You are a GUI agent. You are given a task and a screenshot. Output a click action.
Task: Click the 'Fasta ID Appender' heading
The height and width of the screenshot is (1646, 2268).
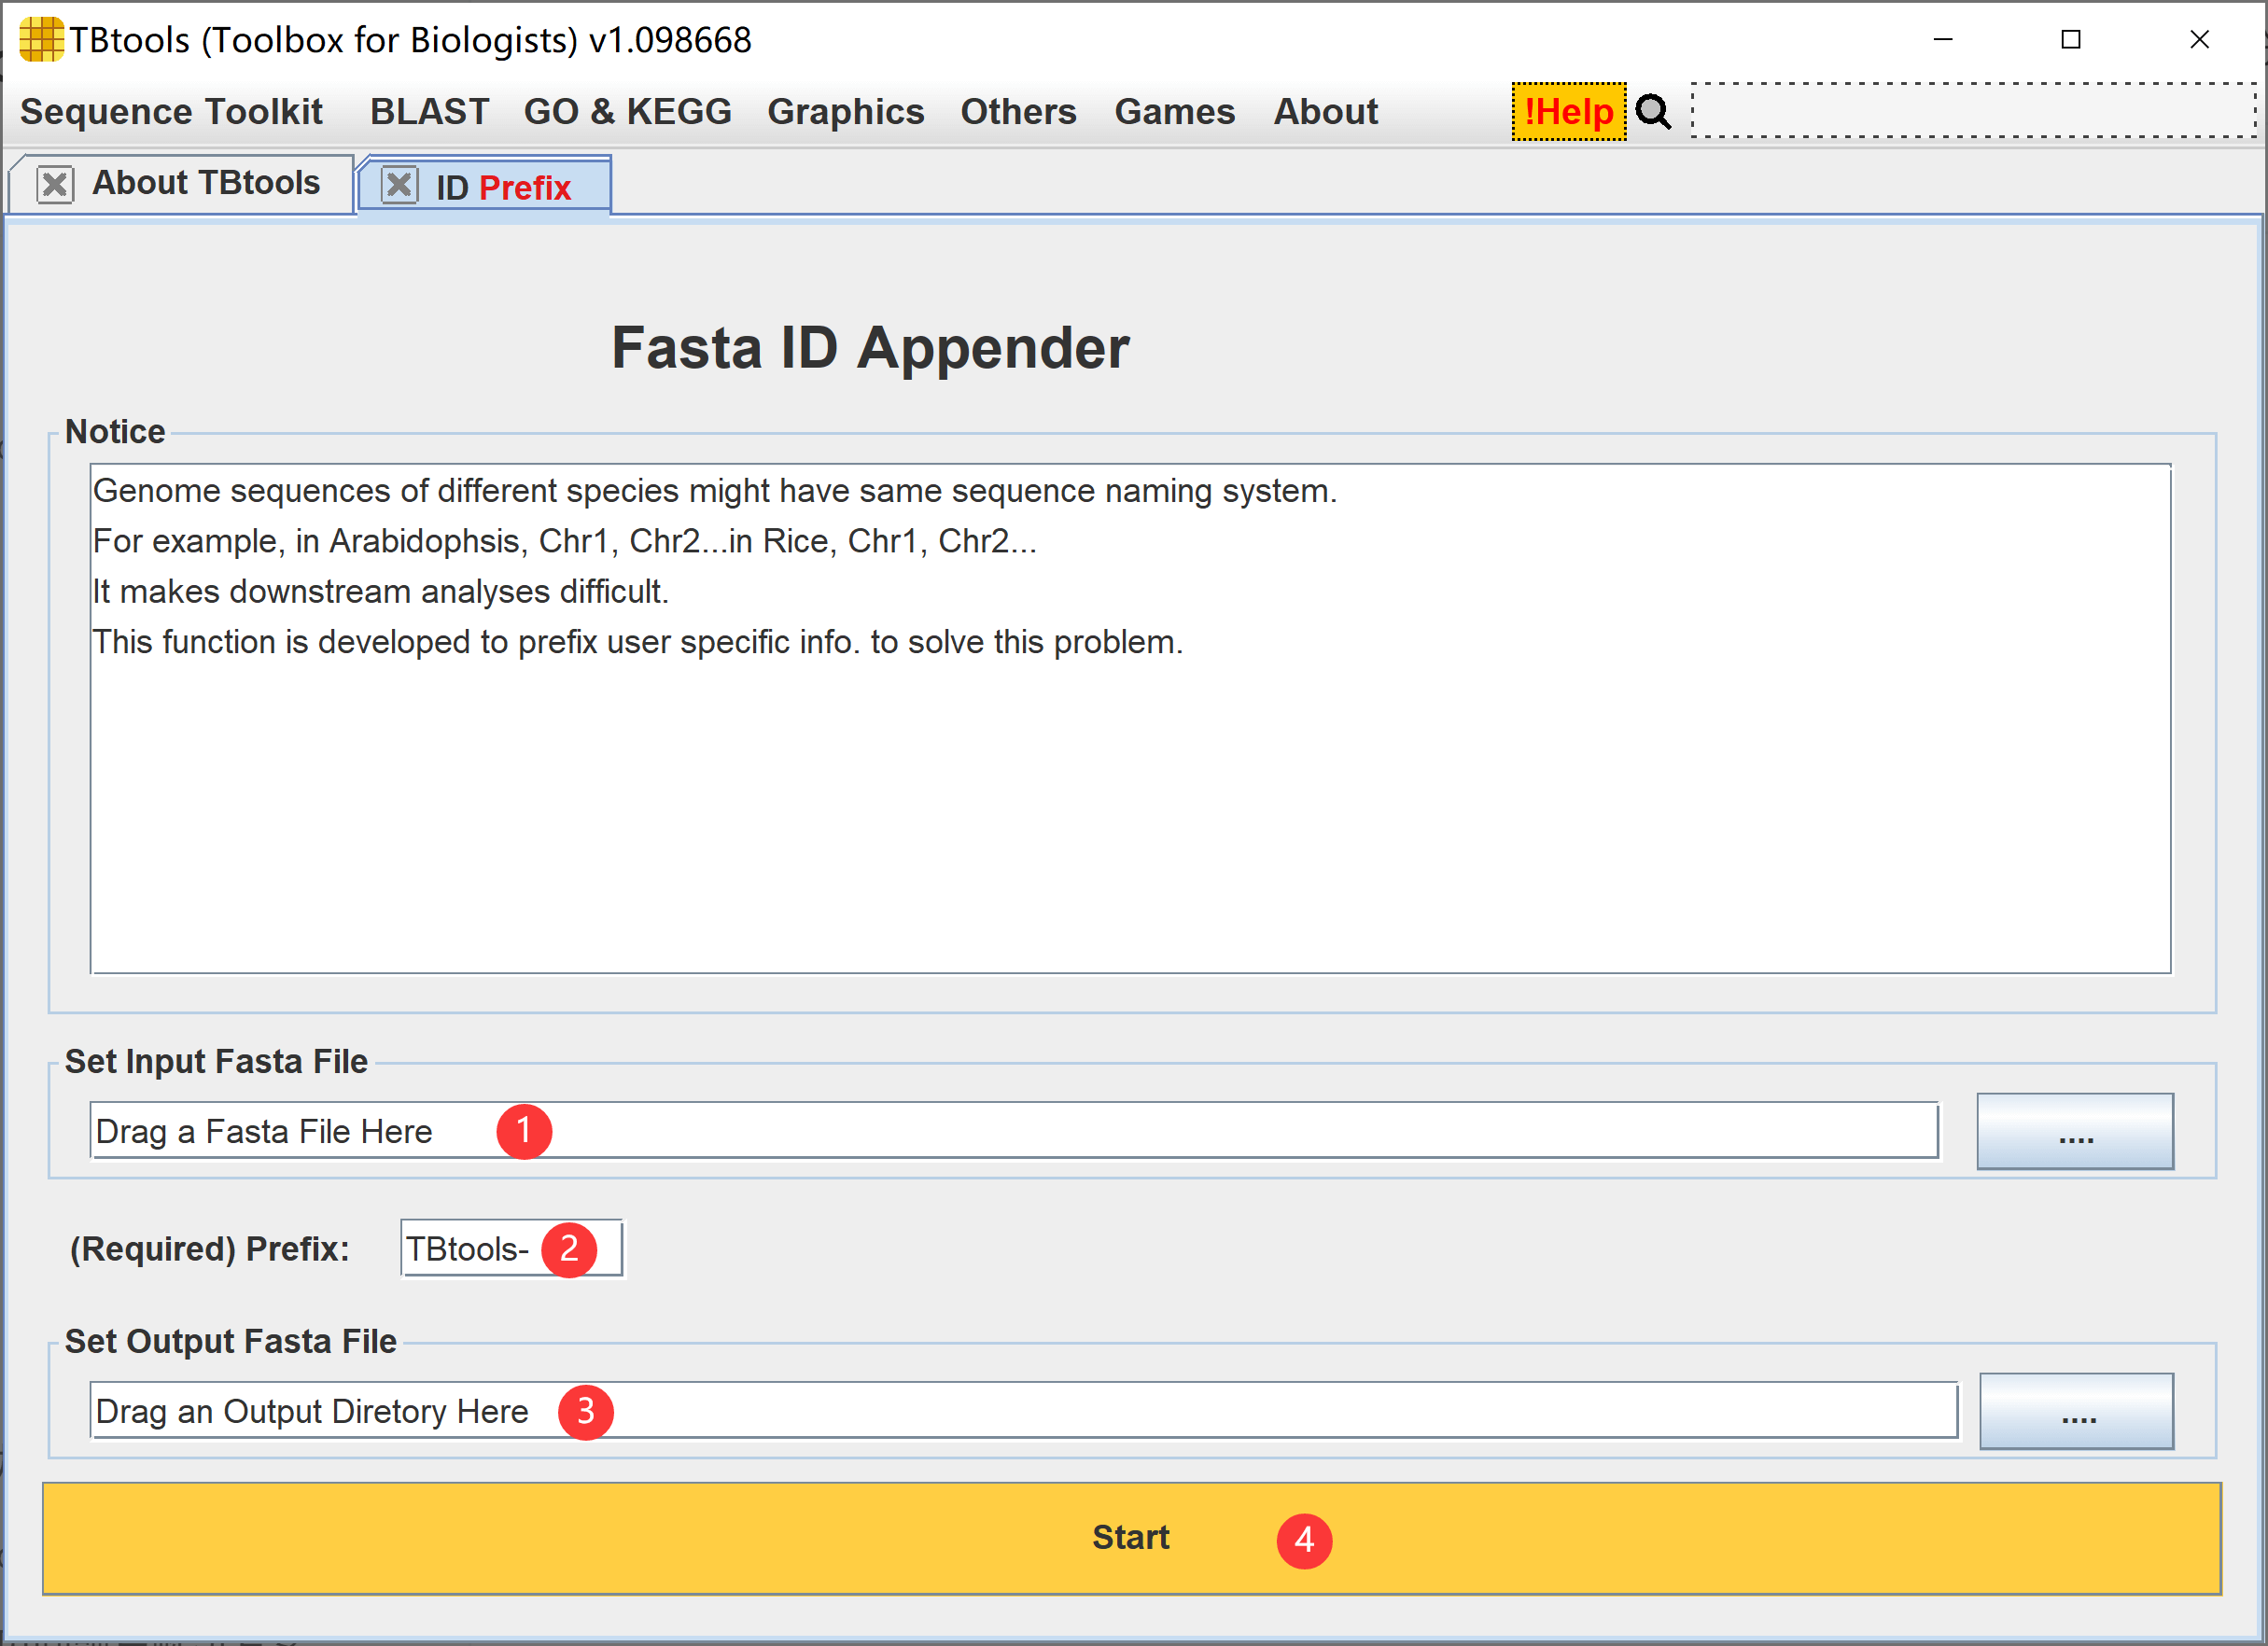870,348
